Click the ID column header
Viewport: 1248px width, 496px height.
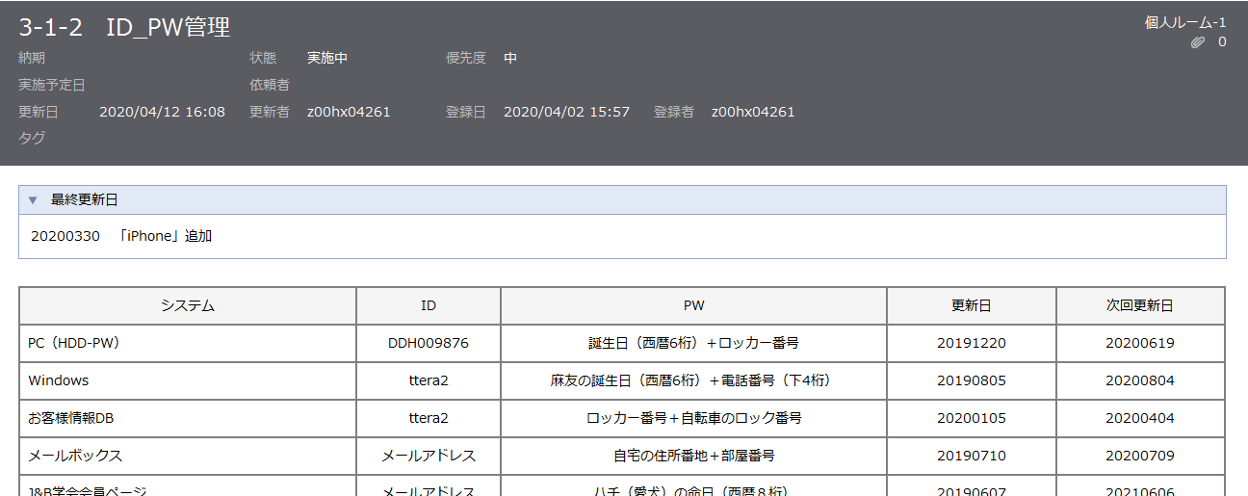point(428,306)
